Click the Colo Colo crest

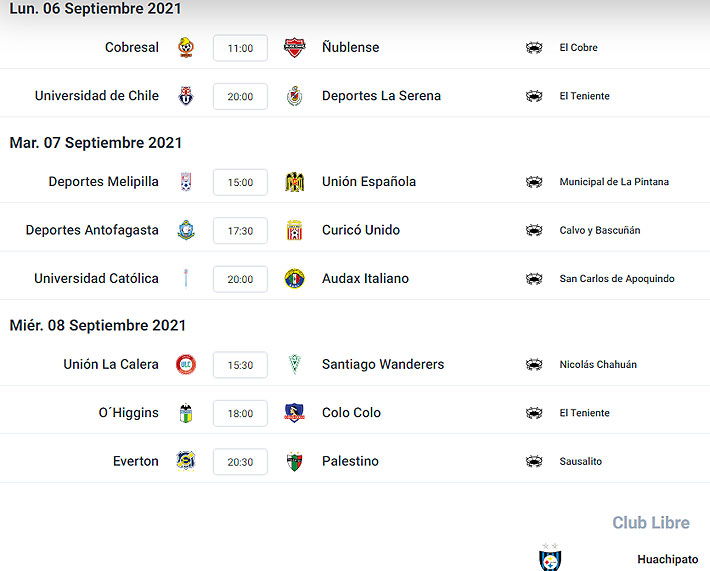pos(294,413)
